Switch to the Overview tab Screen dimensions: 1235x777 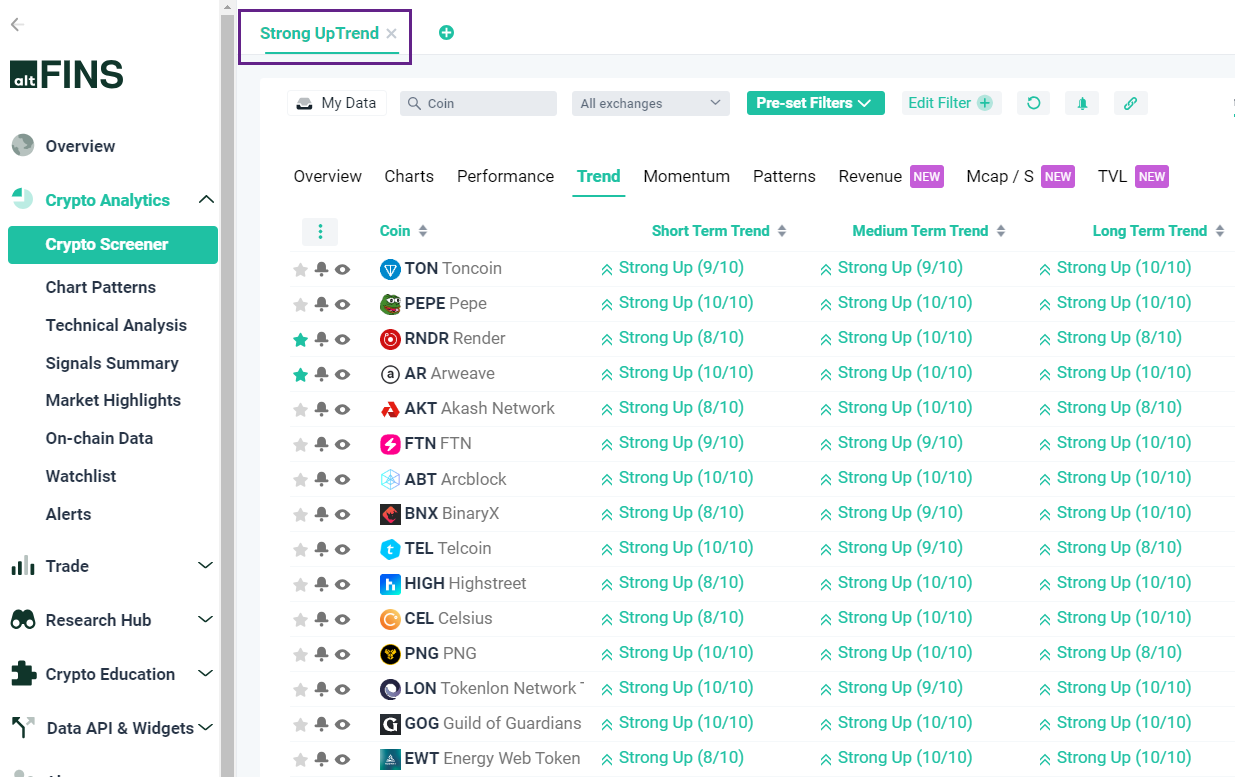point(327,176)
